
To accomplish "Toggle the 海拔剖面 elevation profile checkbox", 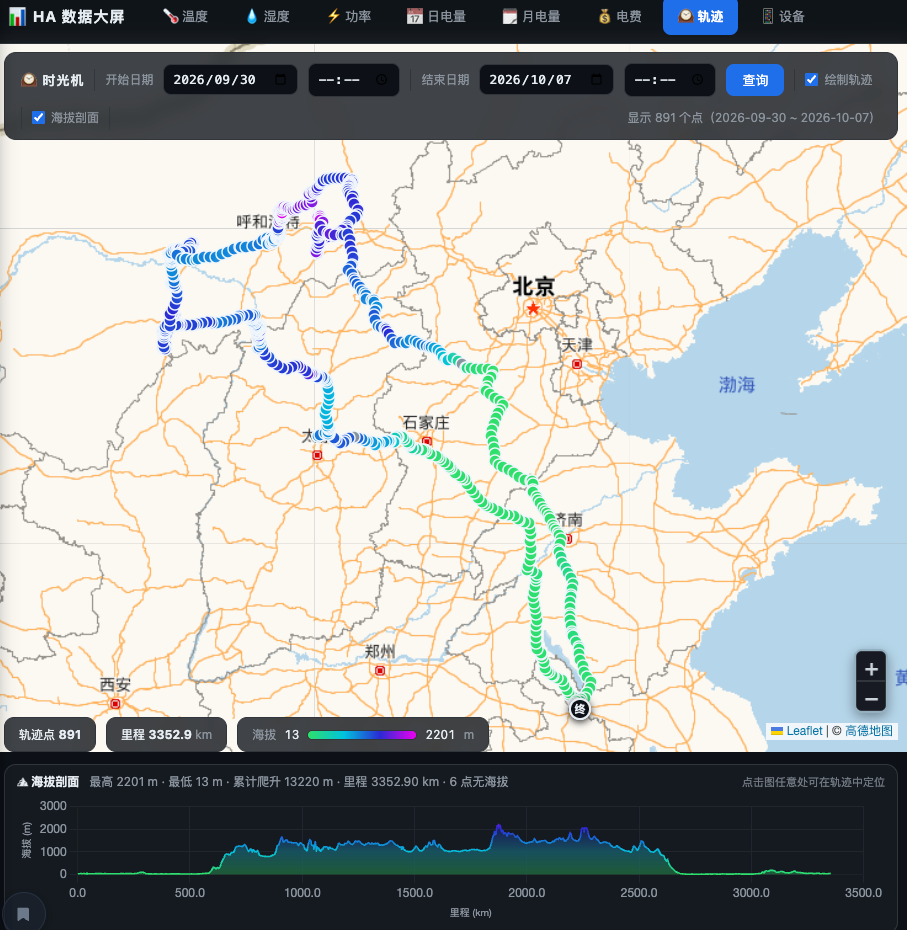I will (x=39, y=117).
